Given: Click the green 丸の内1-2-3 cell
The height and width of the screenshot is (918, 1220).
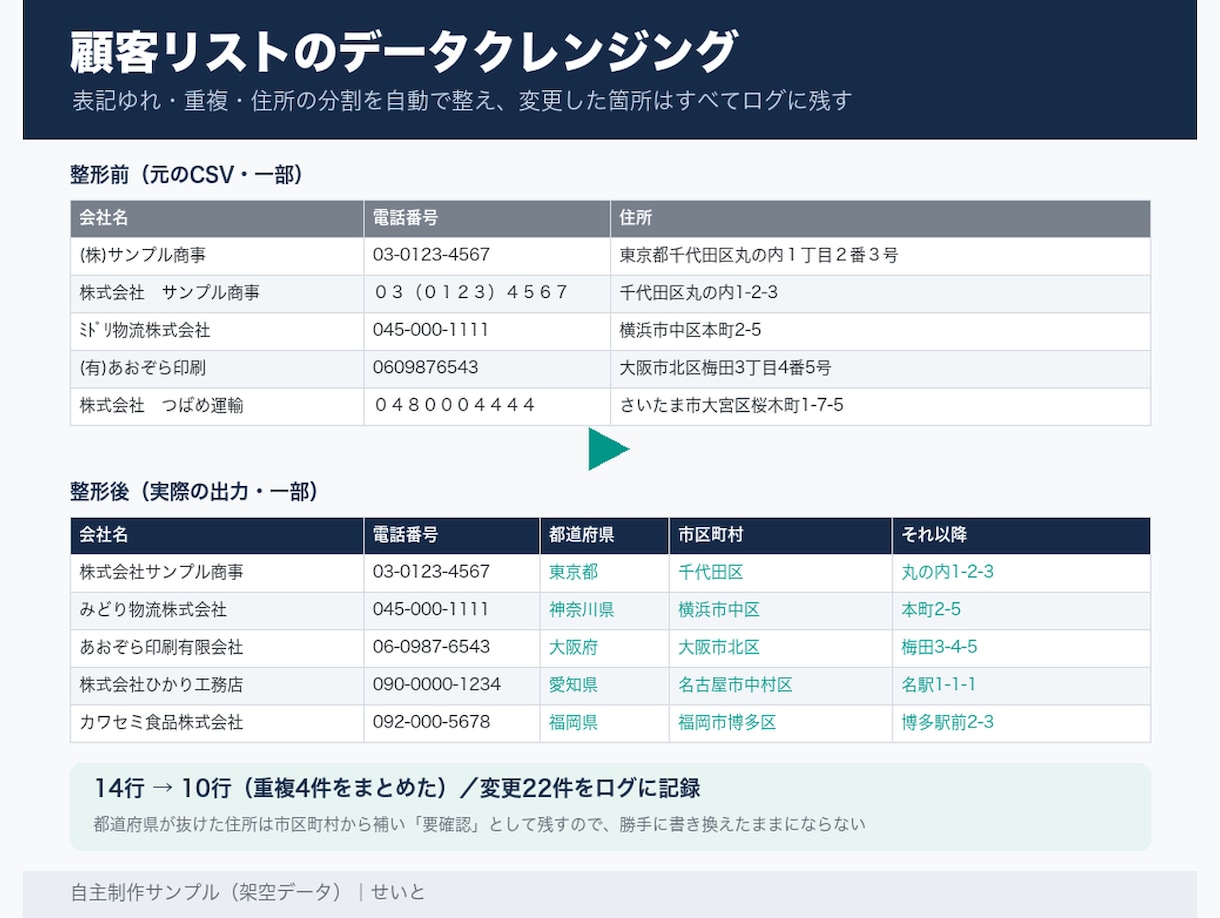Looking at the screenshot, I should coord(1021,573).
